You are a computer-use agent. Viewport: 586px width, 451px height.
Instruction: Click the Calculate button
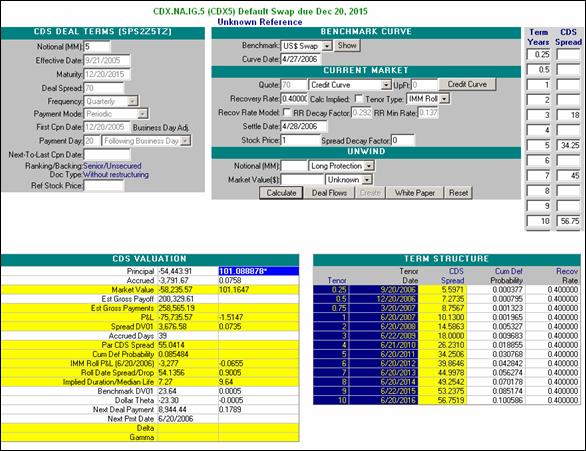tap(281, 193)
